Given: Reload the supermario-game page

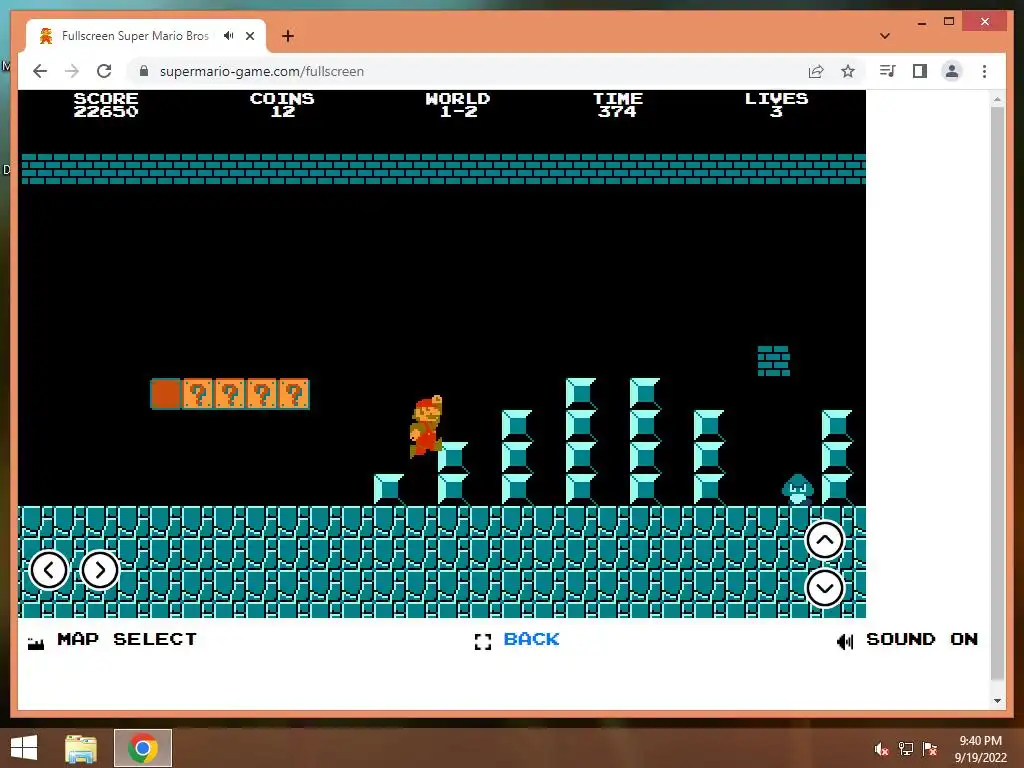Looking at the screenshot, I should tap(104, 71).
